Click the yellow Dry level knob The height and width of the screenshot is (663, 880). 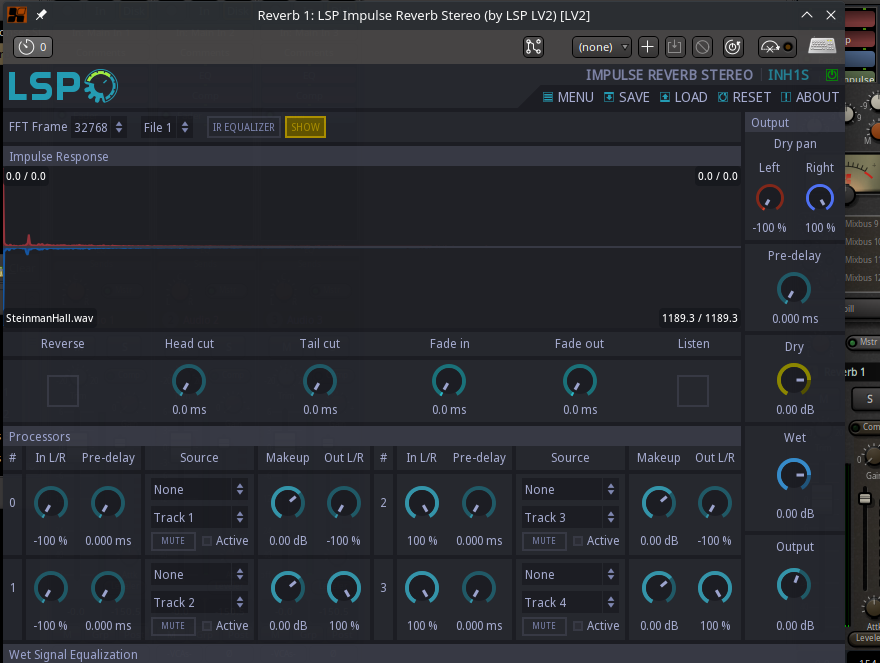(794, 380)
